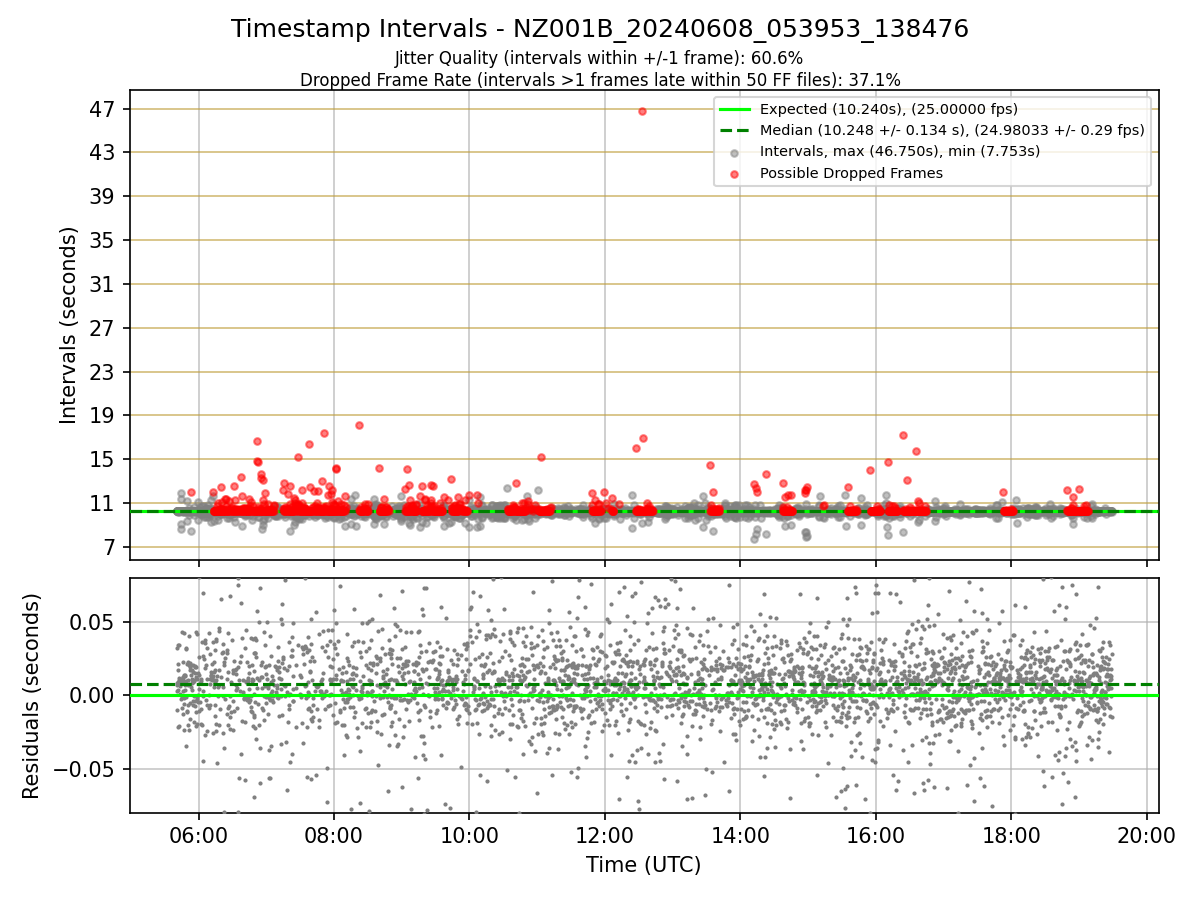This screenshot has height=900, width=1200.
Task: Click the 'Median (10.248 +/- 0.134 s)' legend entry
Action: tap(952, 130)
